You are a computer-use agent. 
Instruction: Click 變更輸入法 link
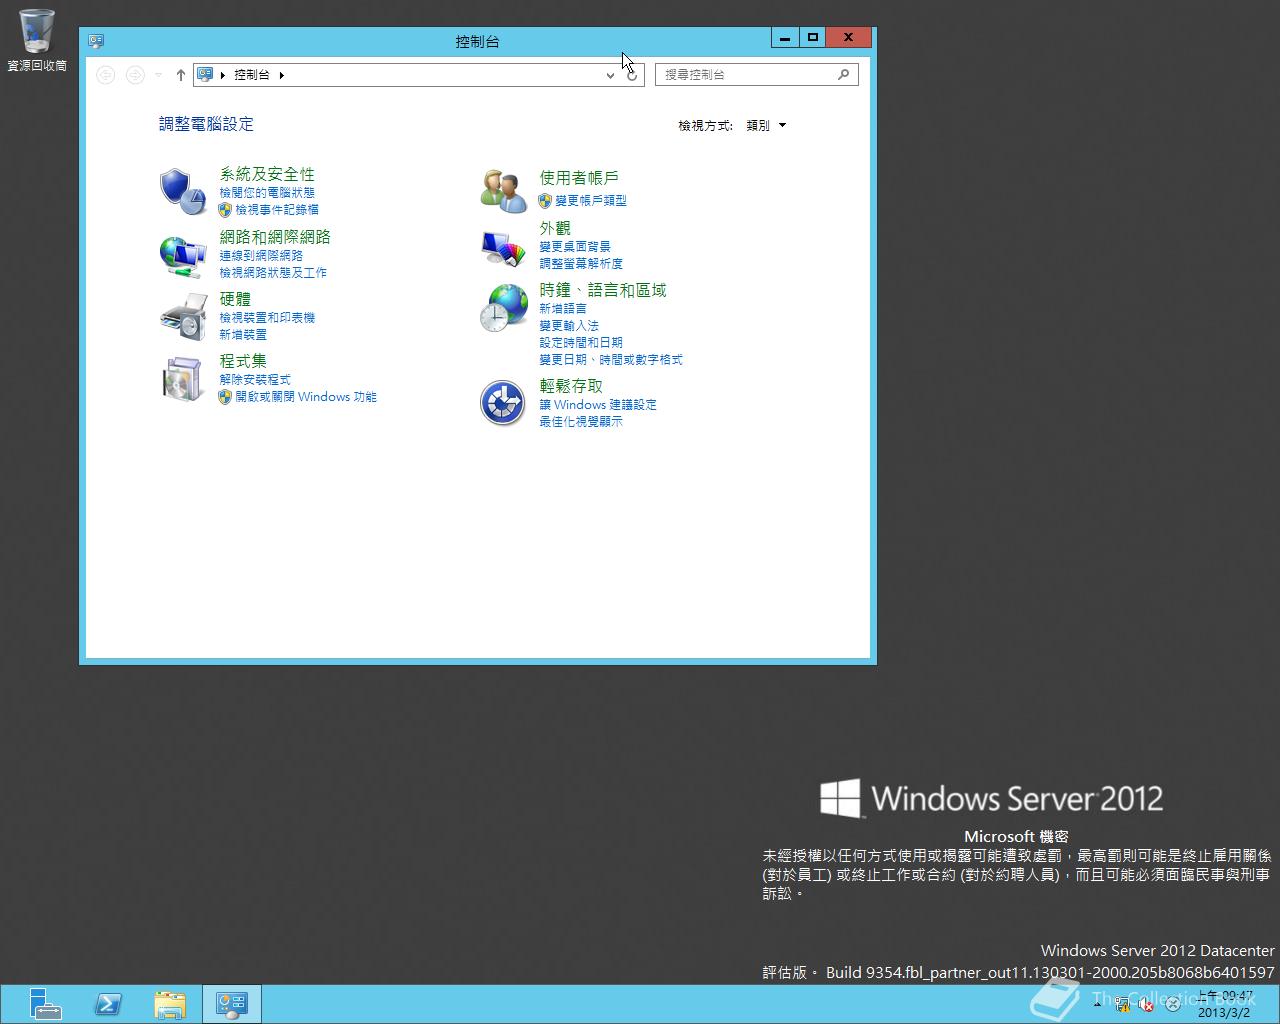569,326
